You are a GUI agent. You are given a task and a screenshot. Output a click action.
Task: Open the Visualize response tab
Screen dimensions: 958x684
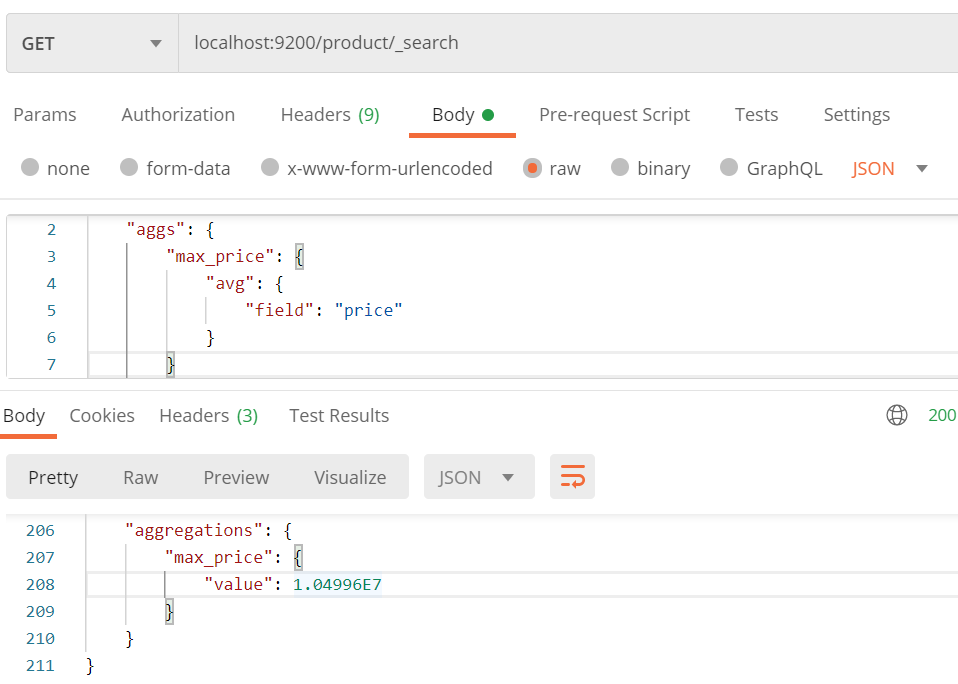(x=350, y=477)
